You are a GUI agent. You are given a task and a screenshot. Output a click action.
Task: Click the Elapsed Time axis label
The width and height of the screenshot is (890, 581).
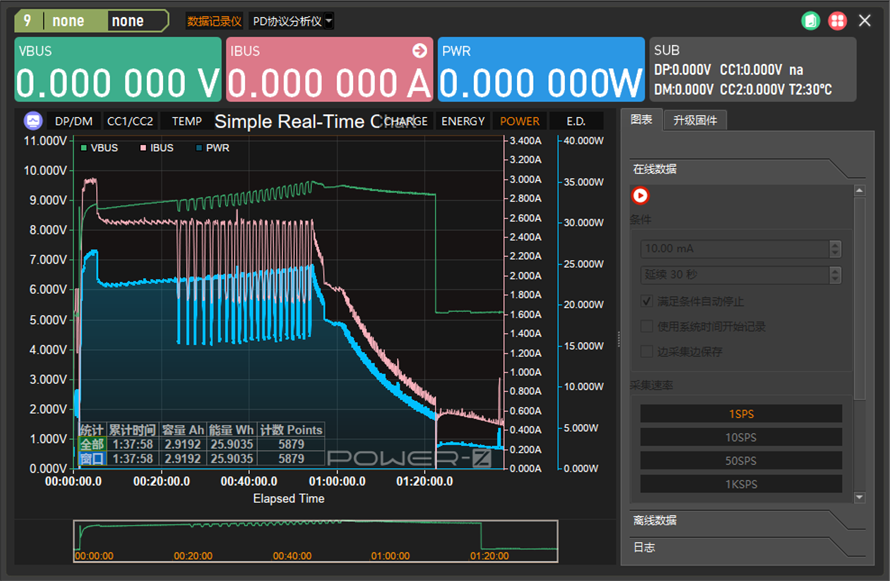click(289, 499)
